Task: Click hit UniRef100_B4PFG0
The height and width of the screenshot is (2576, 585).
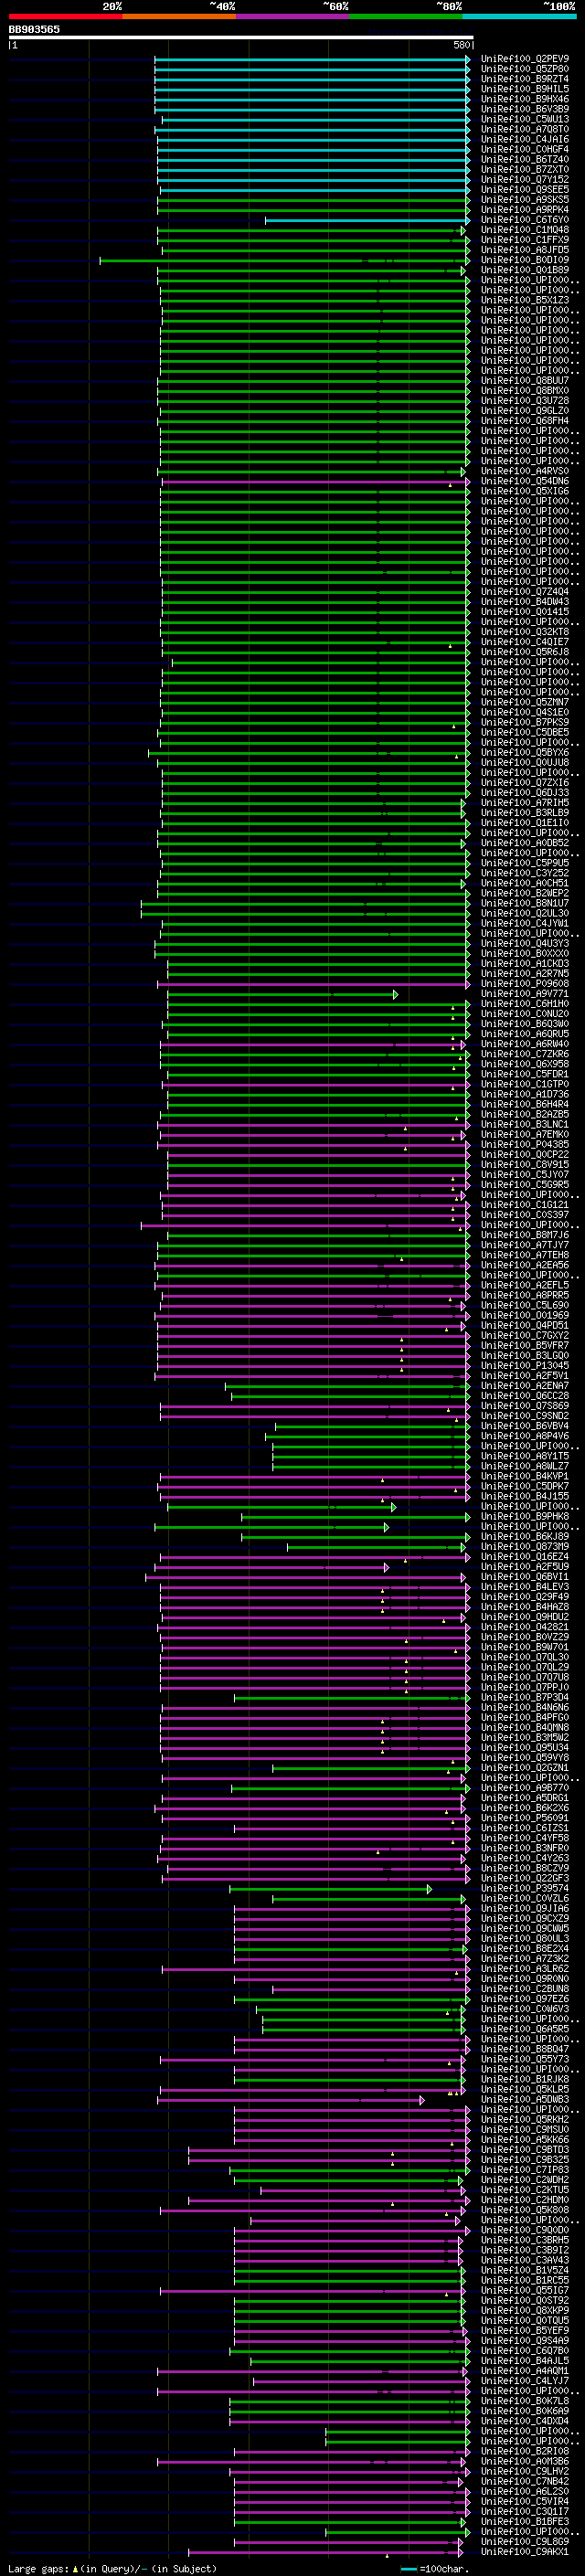Action: pos(525,1718)
